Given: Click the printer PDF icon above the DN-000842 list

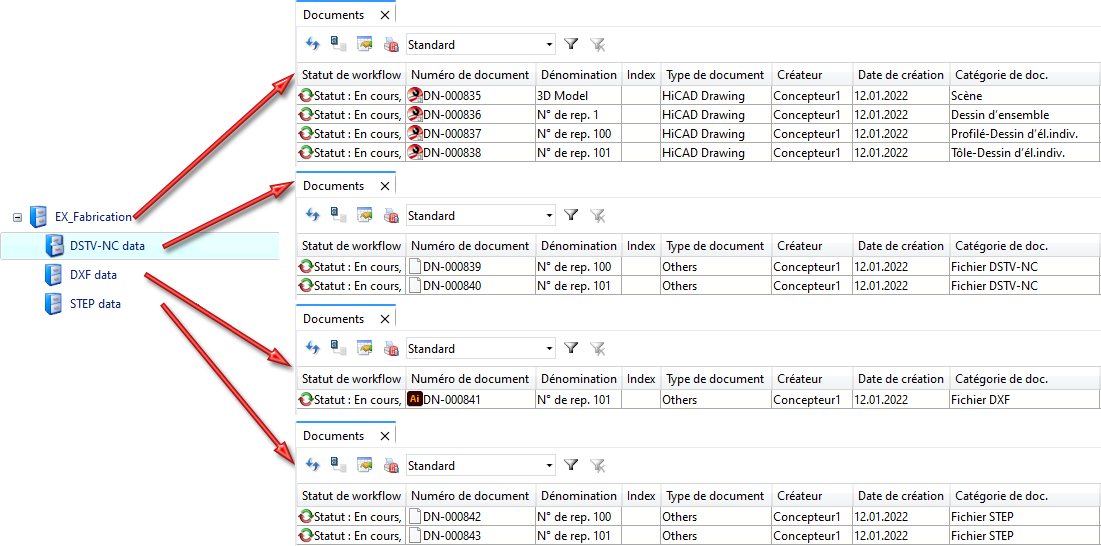Looking at the screenshot, I should pyautogui.click(x=390, y=466).
